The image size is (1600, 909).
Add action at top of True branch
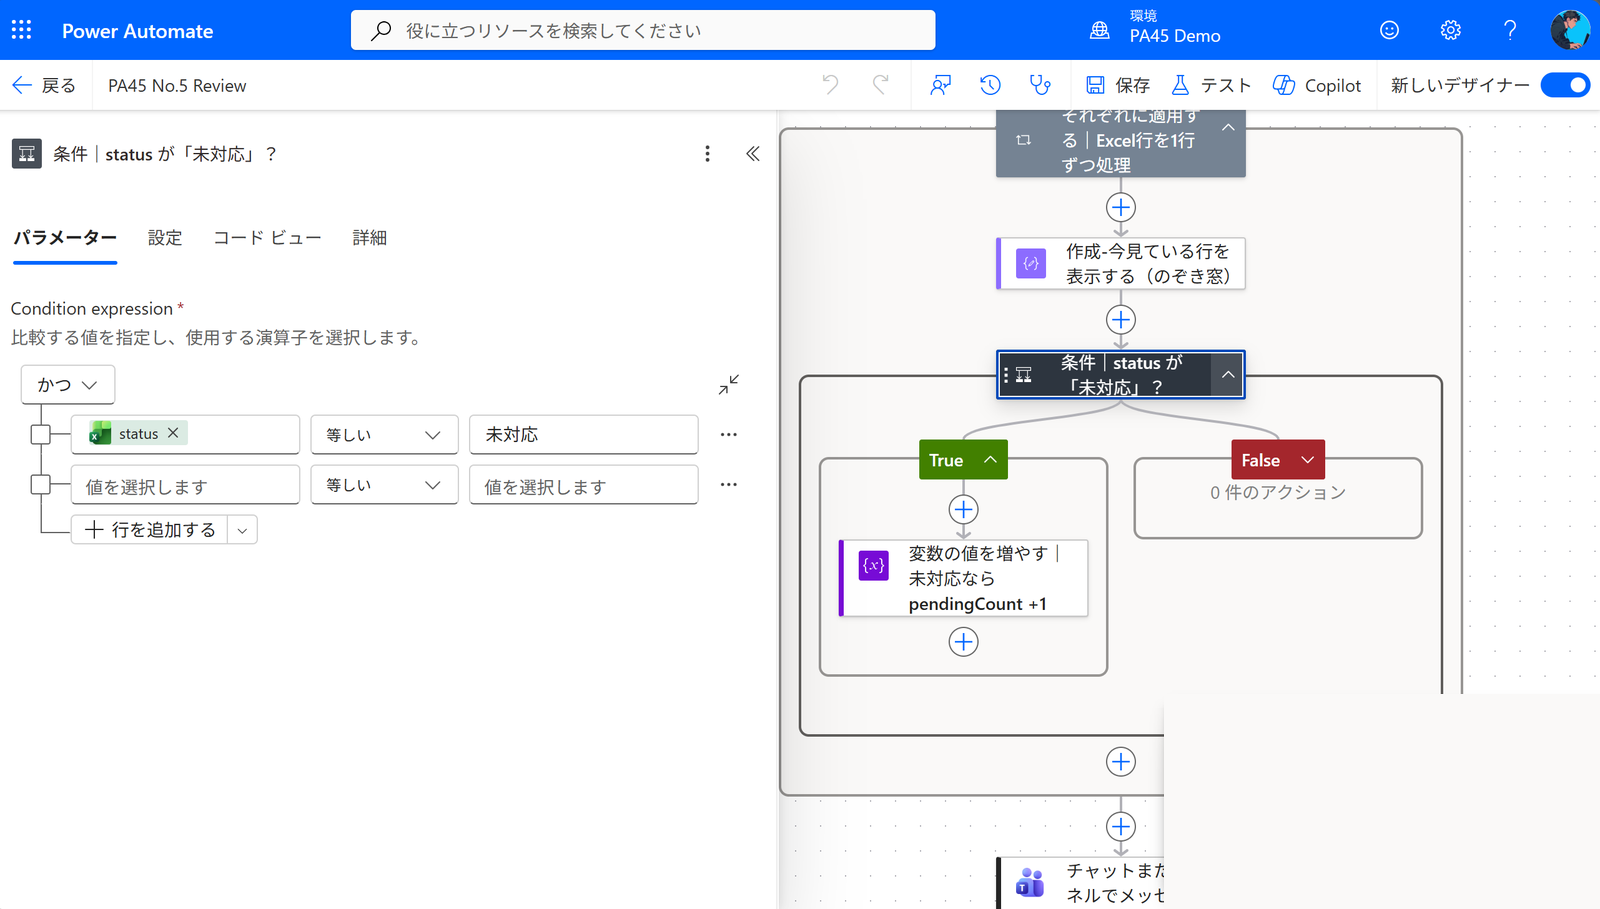[963, 509]
